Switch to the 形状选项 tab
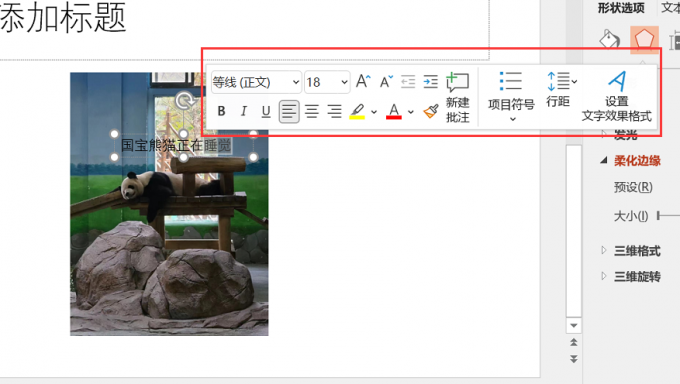Viewport: 680px width, 384px height. point(621,8)
